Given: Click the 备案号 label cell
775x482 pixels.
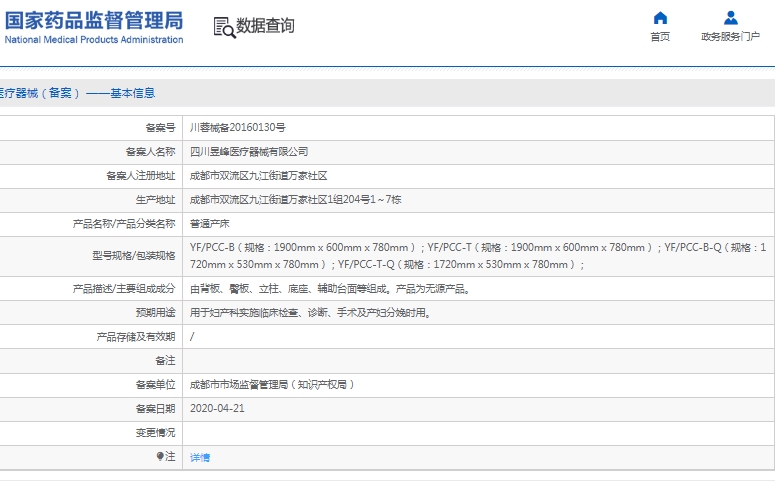Looking at the screenshot, I should [160, 128].
